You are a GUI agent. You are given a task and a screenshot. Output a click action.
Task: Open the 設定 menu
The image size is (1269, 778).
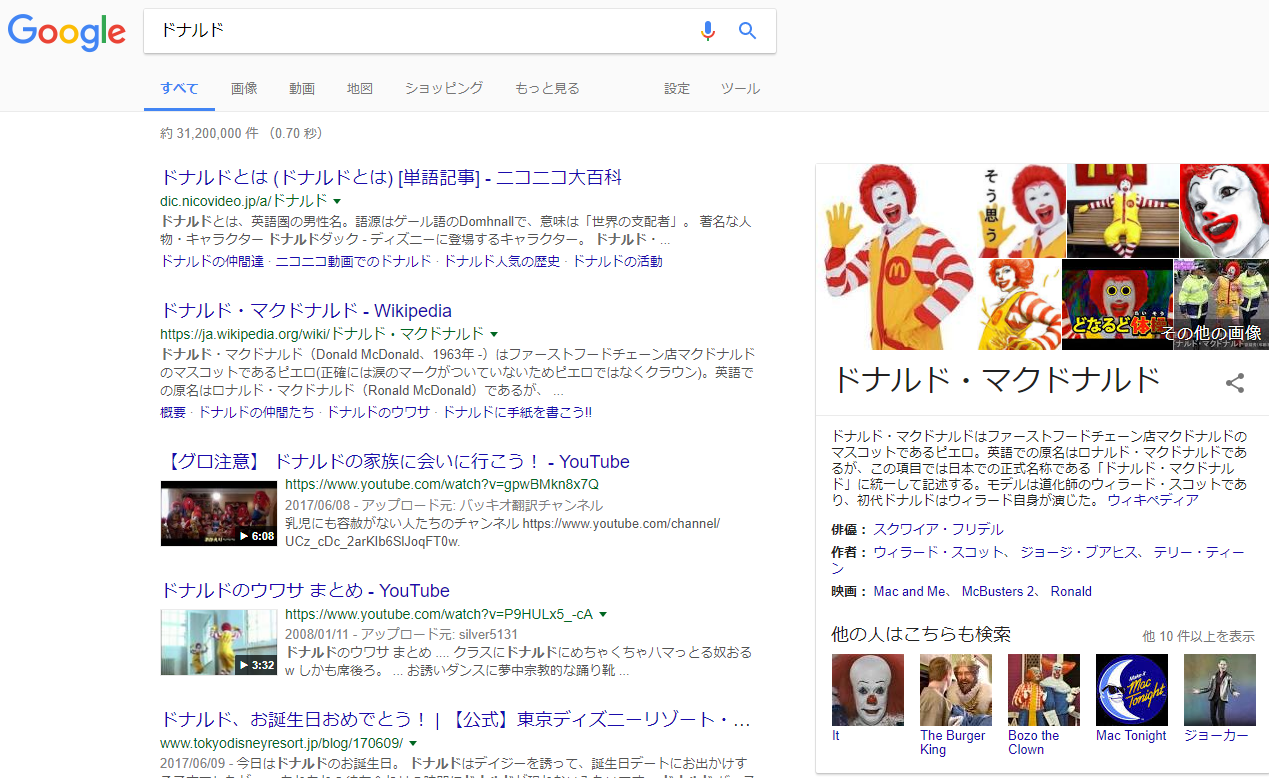pos(677,88)
